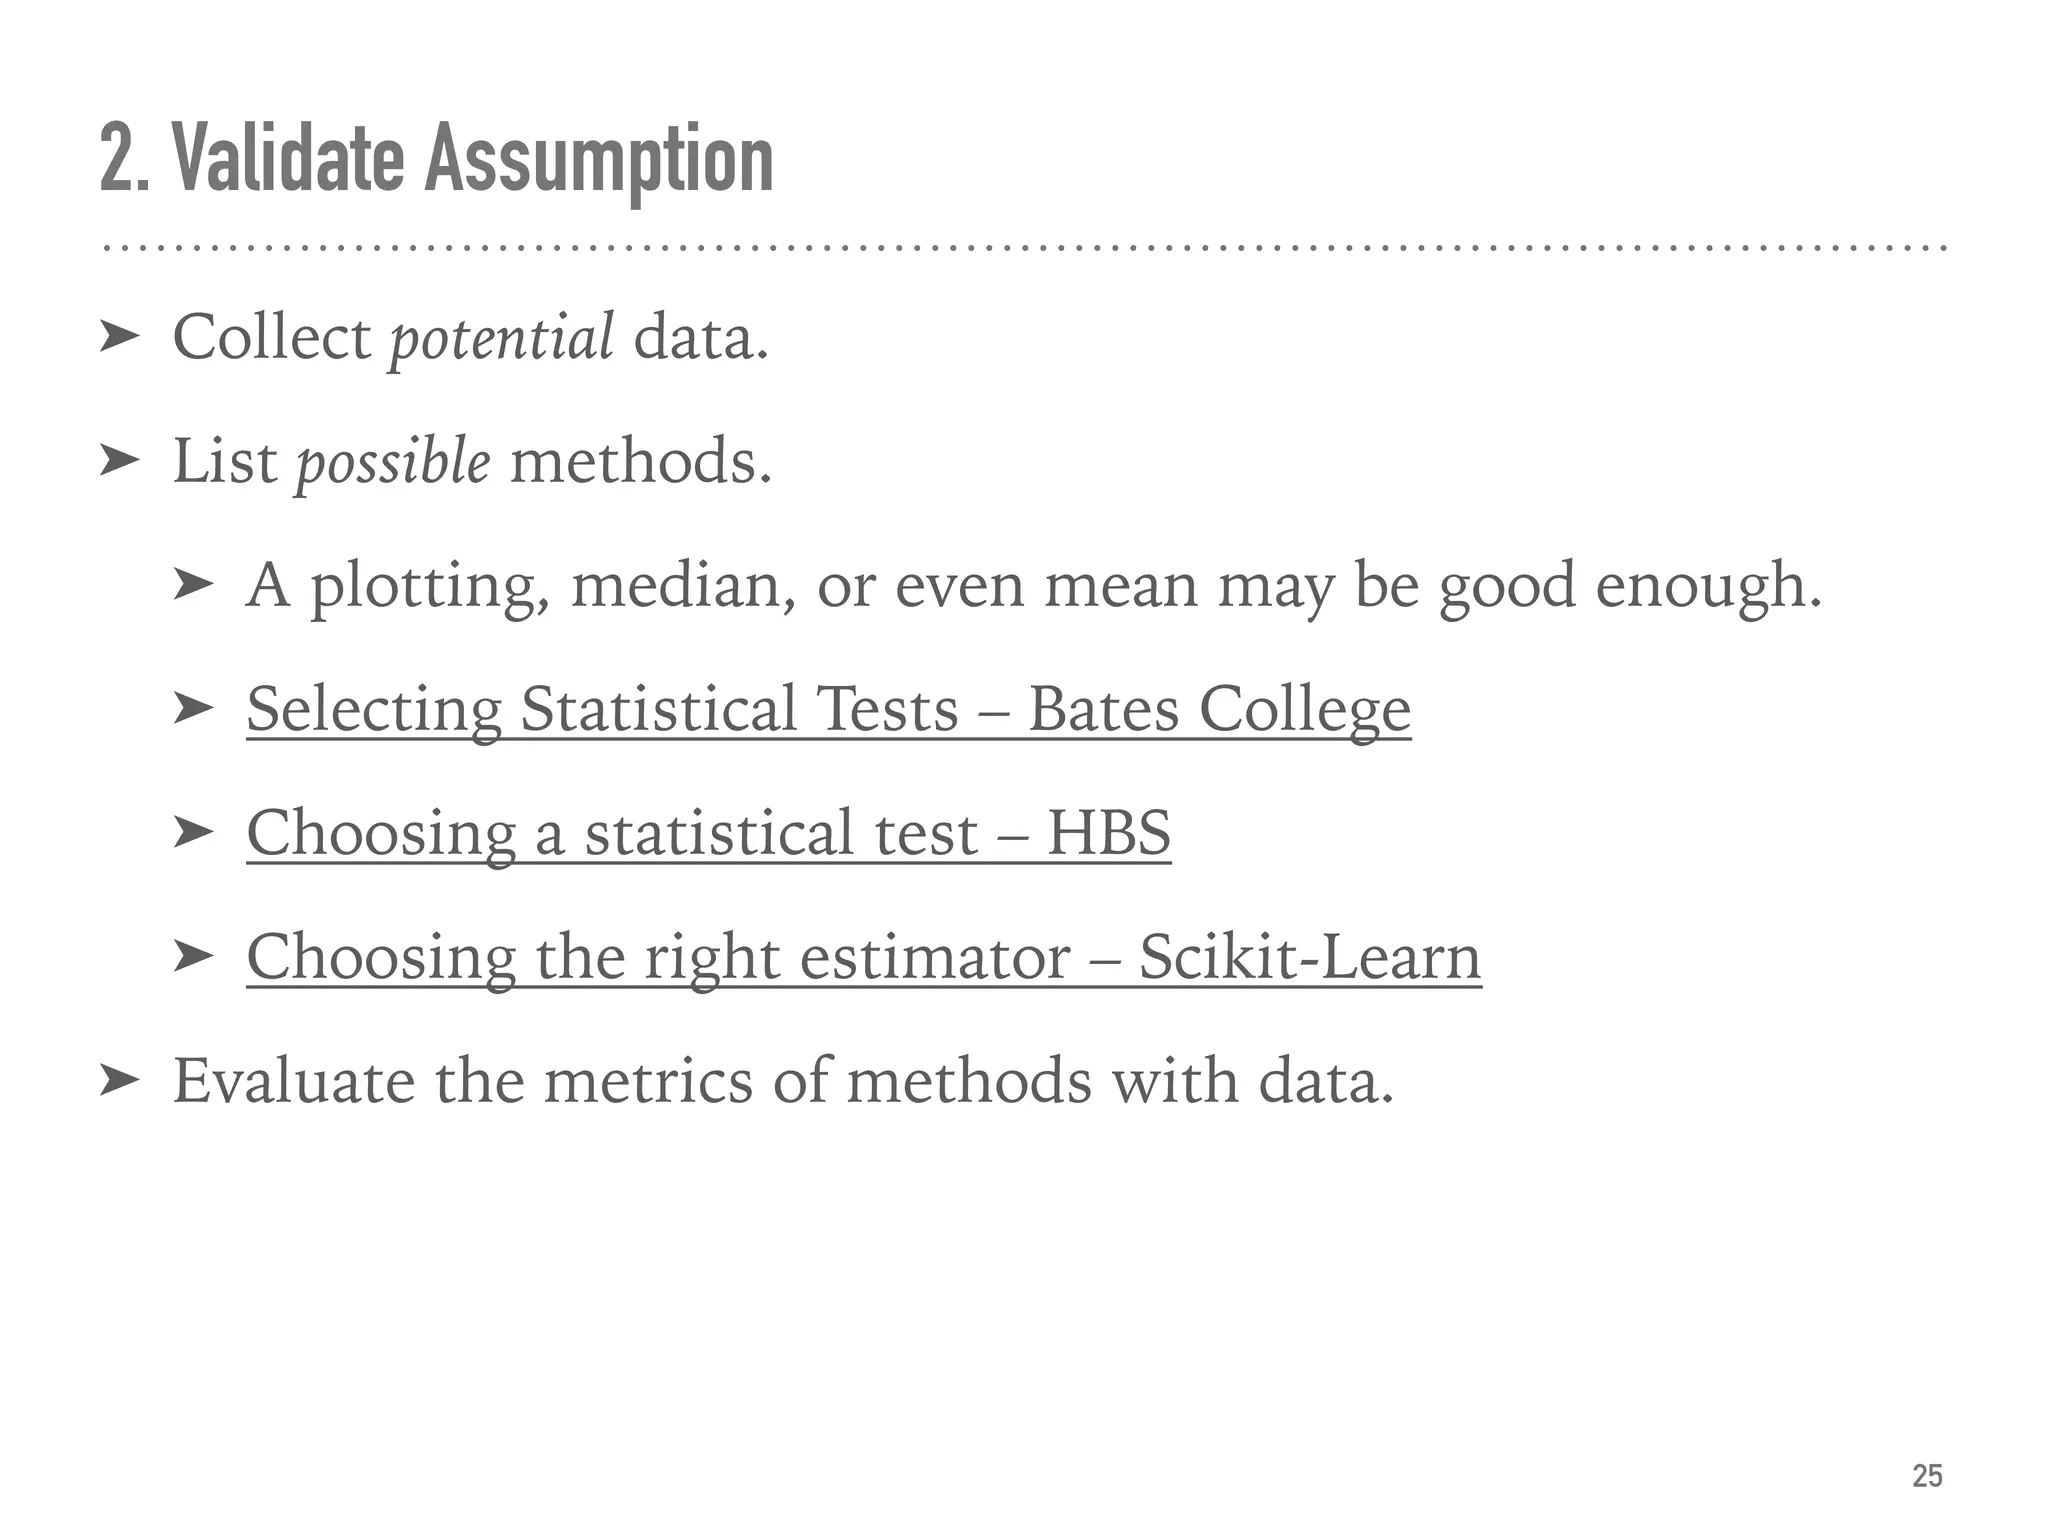Click the words good enough in the sub-bullet
This screenshot has width=2048, height=1536.
1629,585
